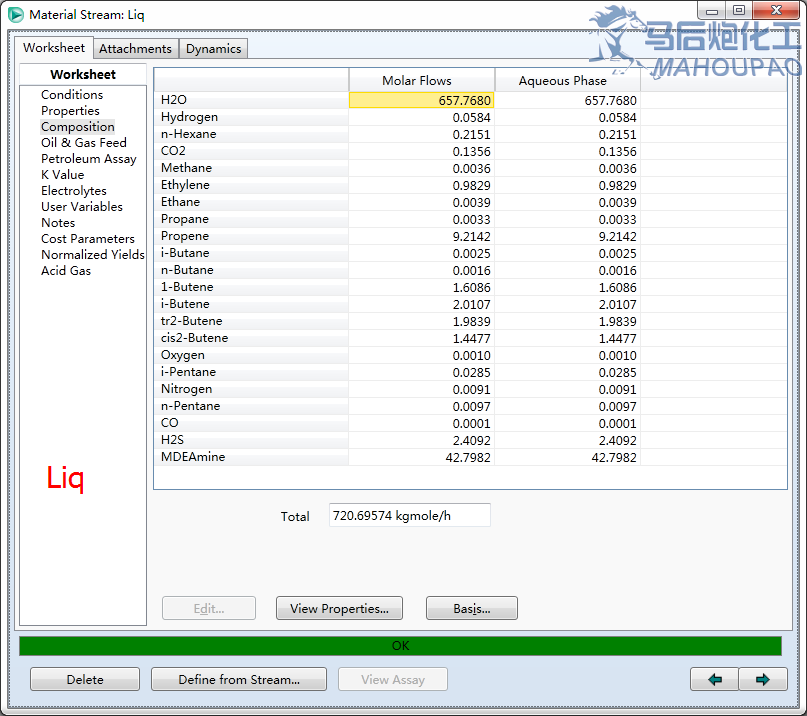Open Electrolytes in the worksheet list
807x716 pixels.
tap(73, 191)
